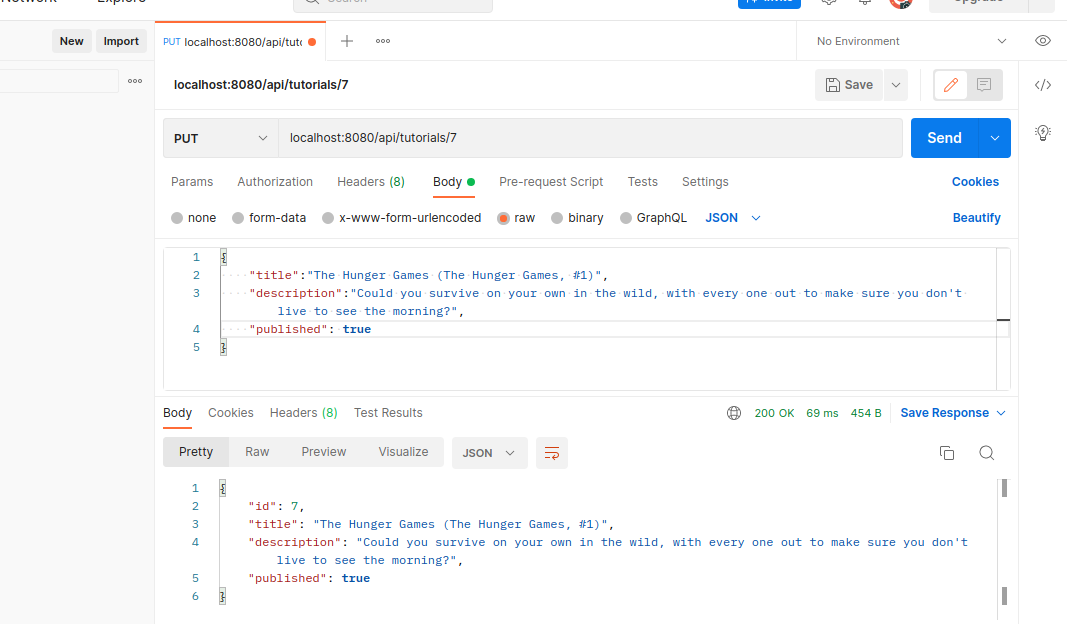Click the response body vertical scrollbar
The width and height of the screenshot is (1067, 624).
[1004, 542]
